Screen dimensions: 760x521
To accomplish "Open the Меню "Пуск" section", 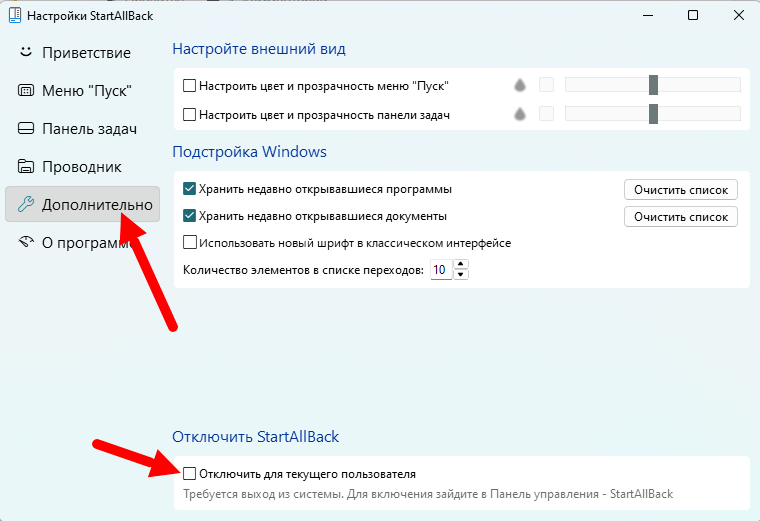I will coord(82,91).
